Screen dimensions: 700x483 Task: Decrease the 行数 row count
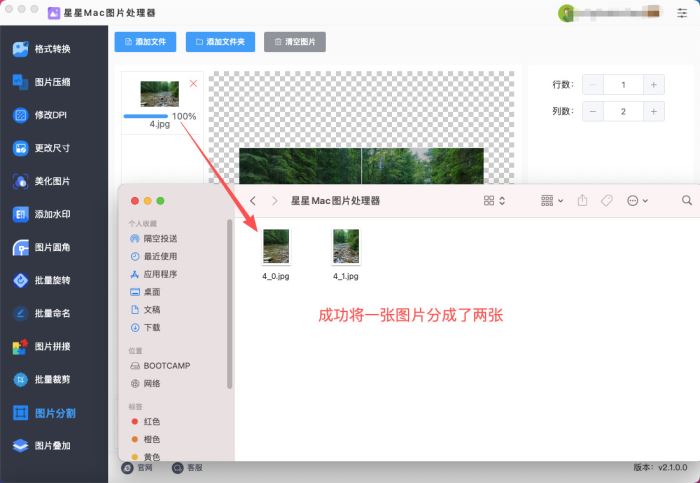(593, 84)
